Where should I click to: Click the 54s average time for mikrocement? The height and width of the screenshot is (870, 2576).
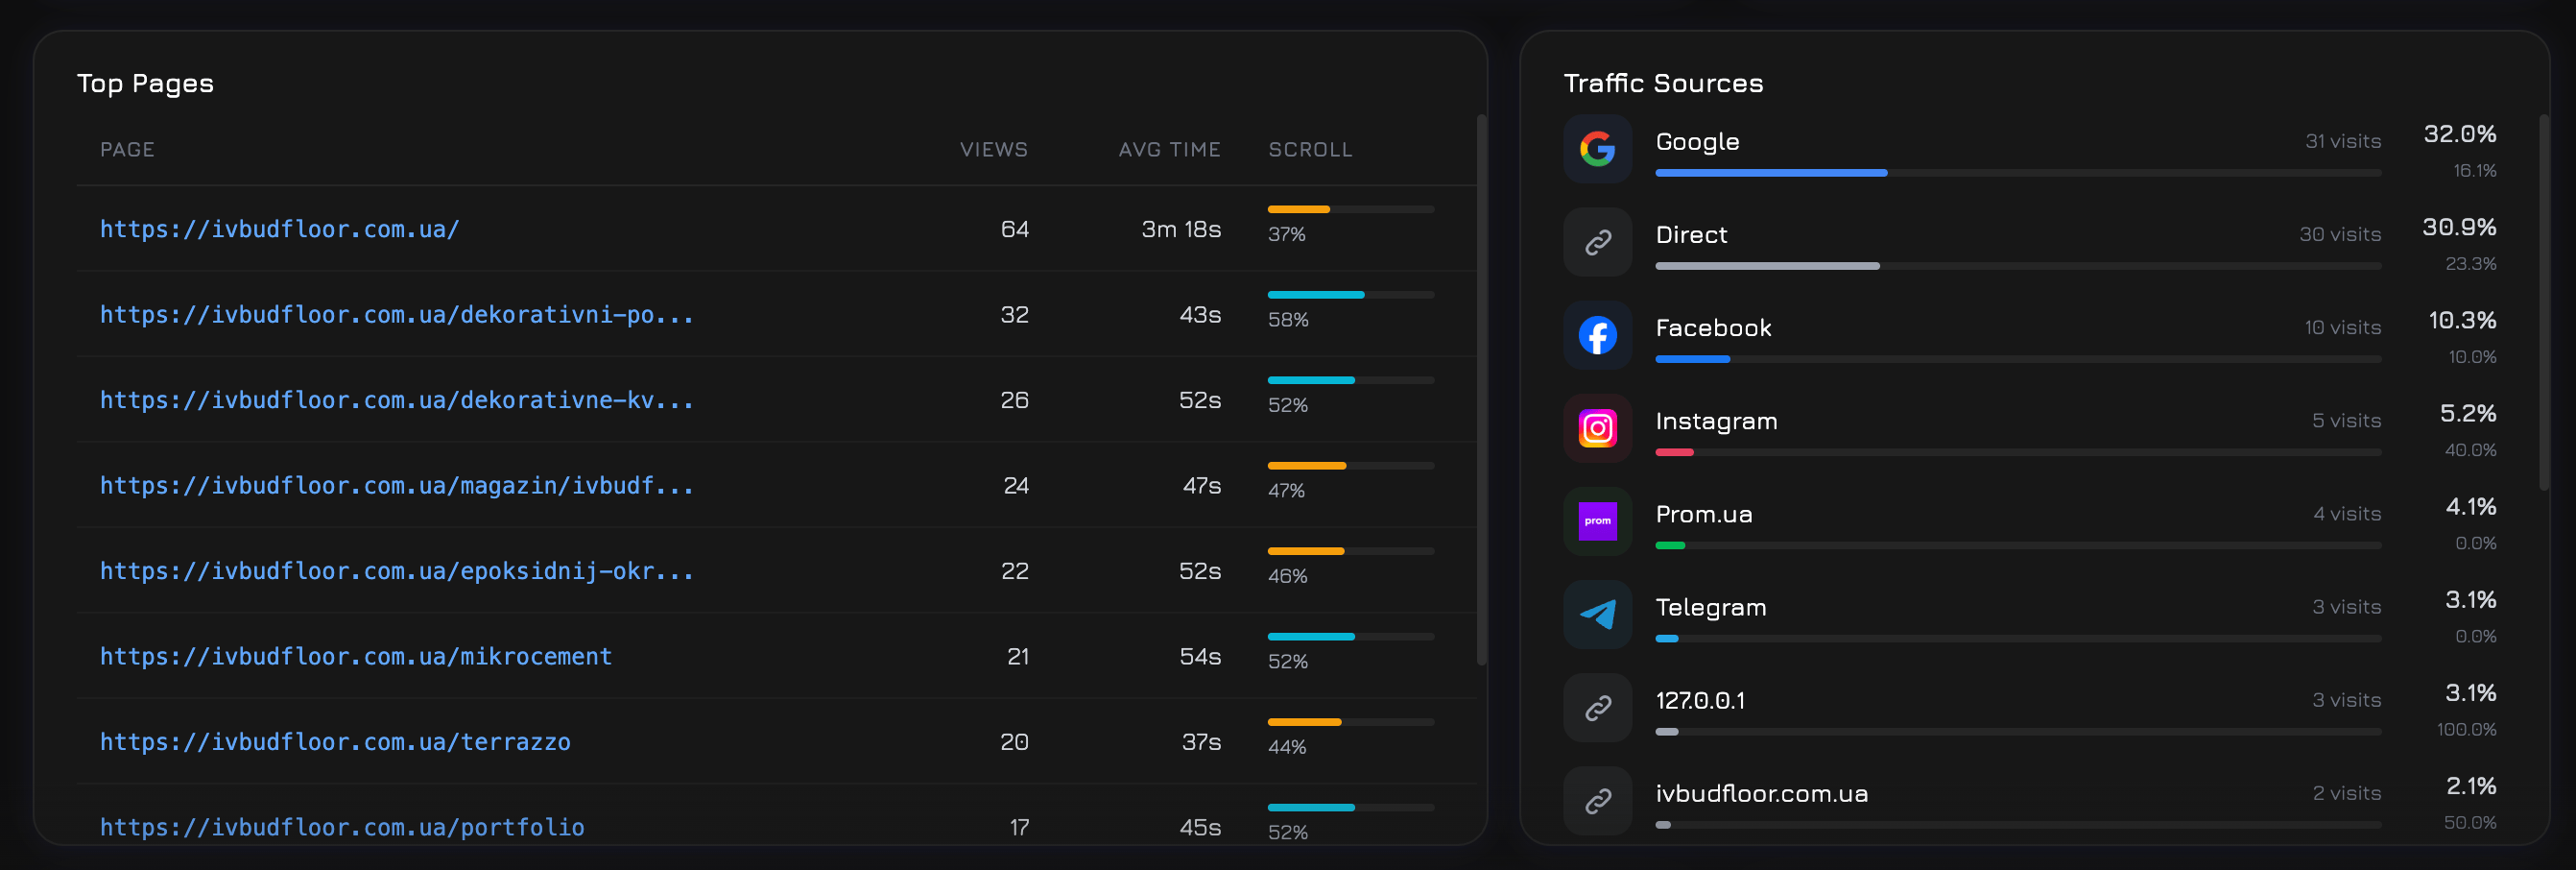pyautogui.click(x=1200, y=657)
